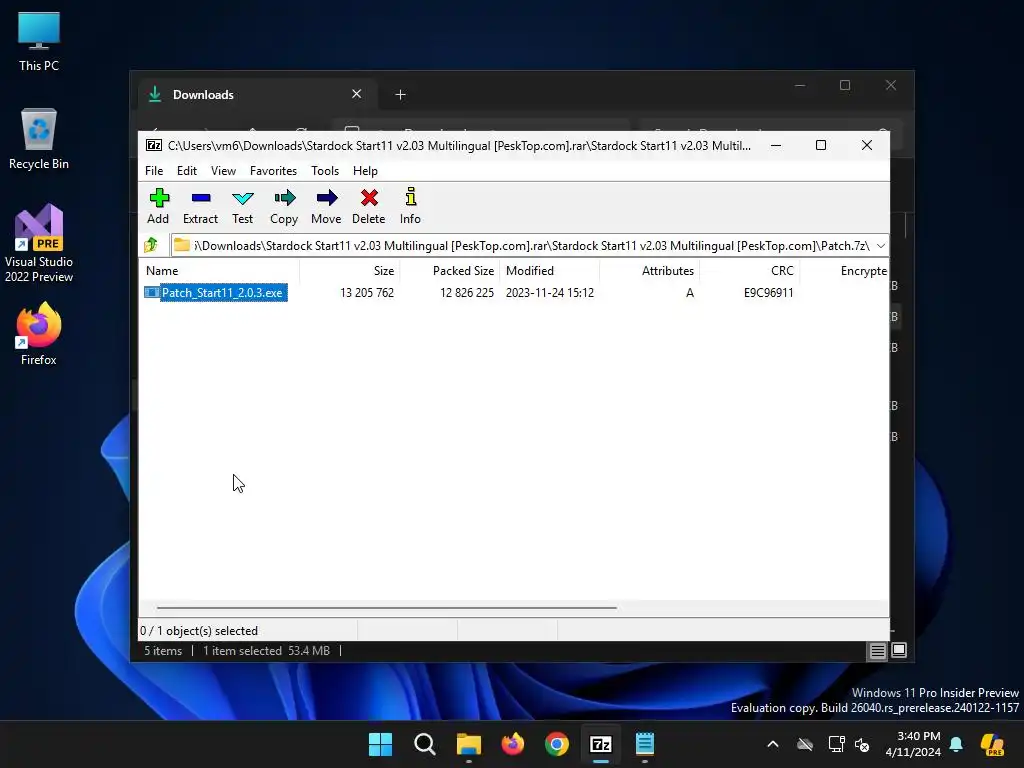Screen dimensions: 1024x768
Task: Click the Attributes value A
Action: click(690, 293)
